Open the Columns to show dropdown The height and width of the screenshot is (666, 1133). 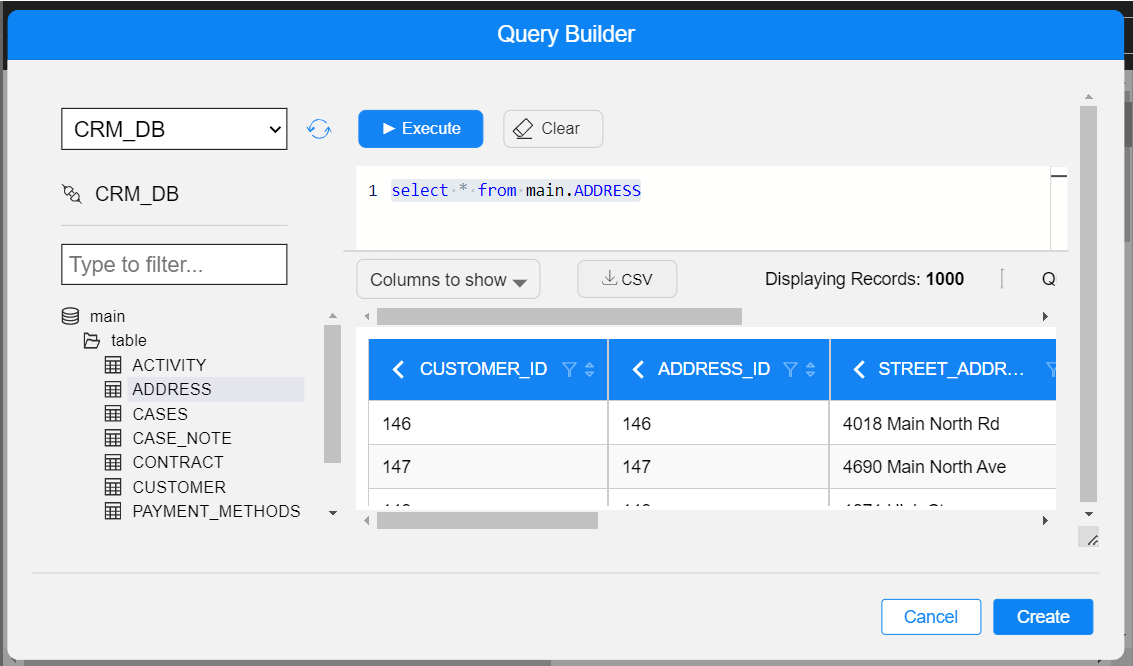(448, 280)
